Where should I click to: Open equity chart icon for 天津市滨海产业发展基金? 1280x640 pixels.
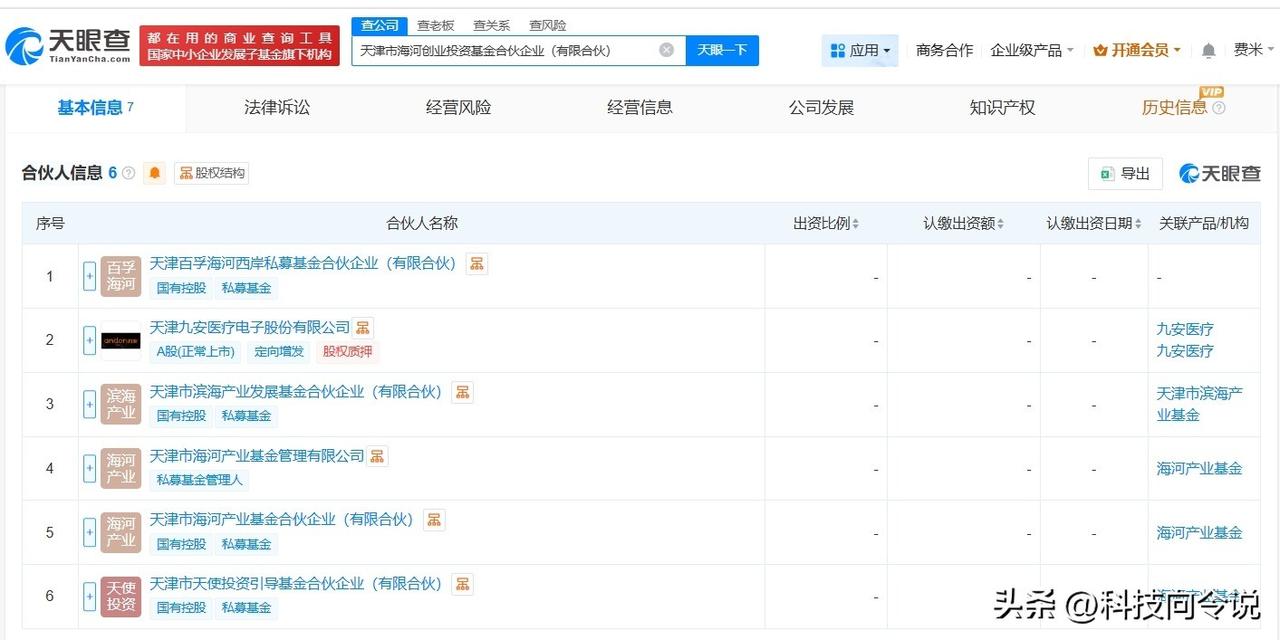(462, 392)
